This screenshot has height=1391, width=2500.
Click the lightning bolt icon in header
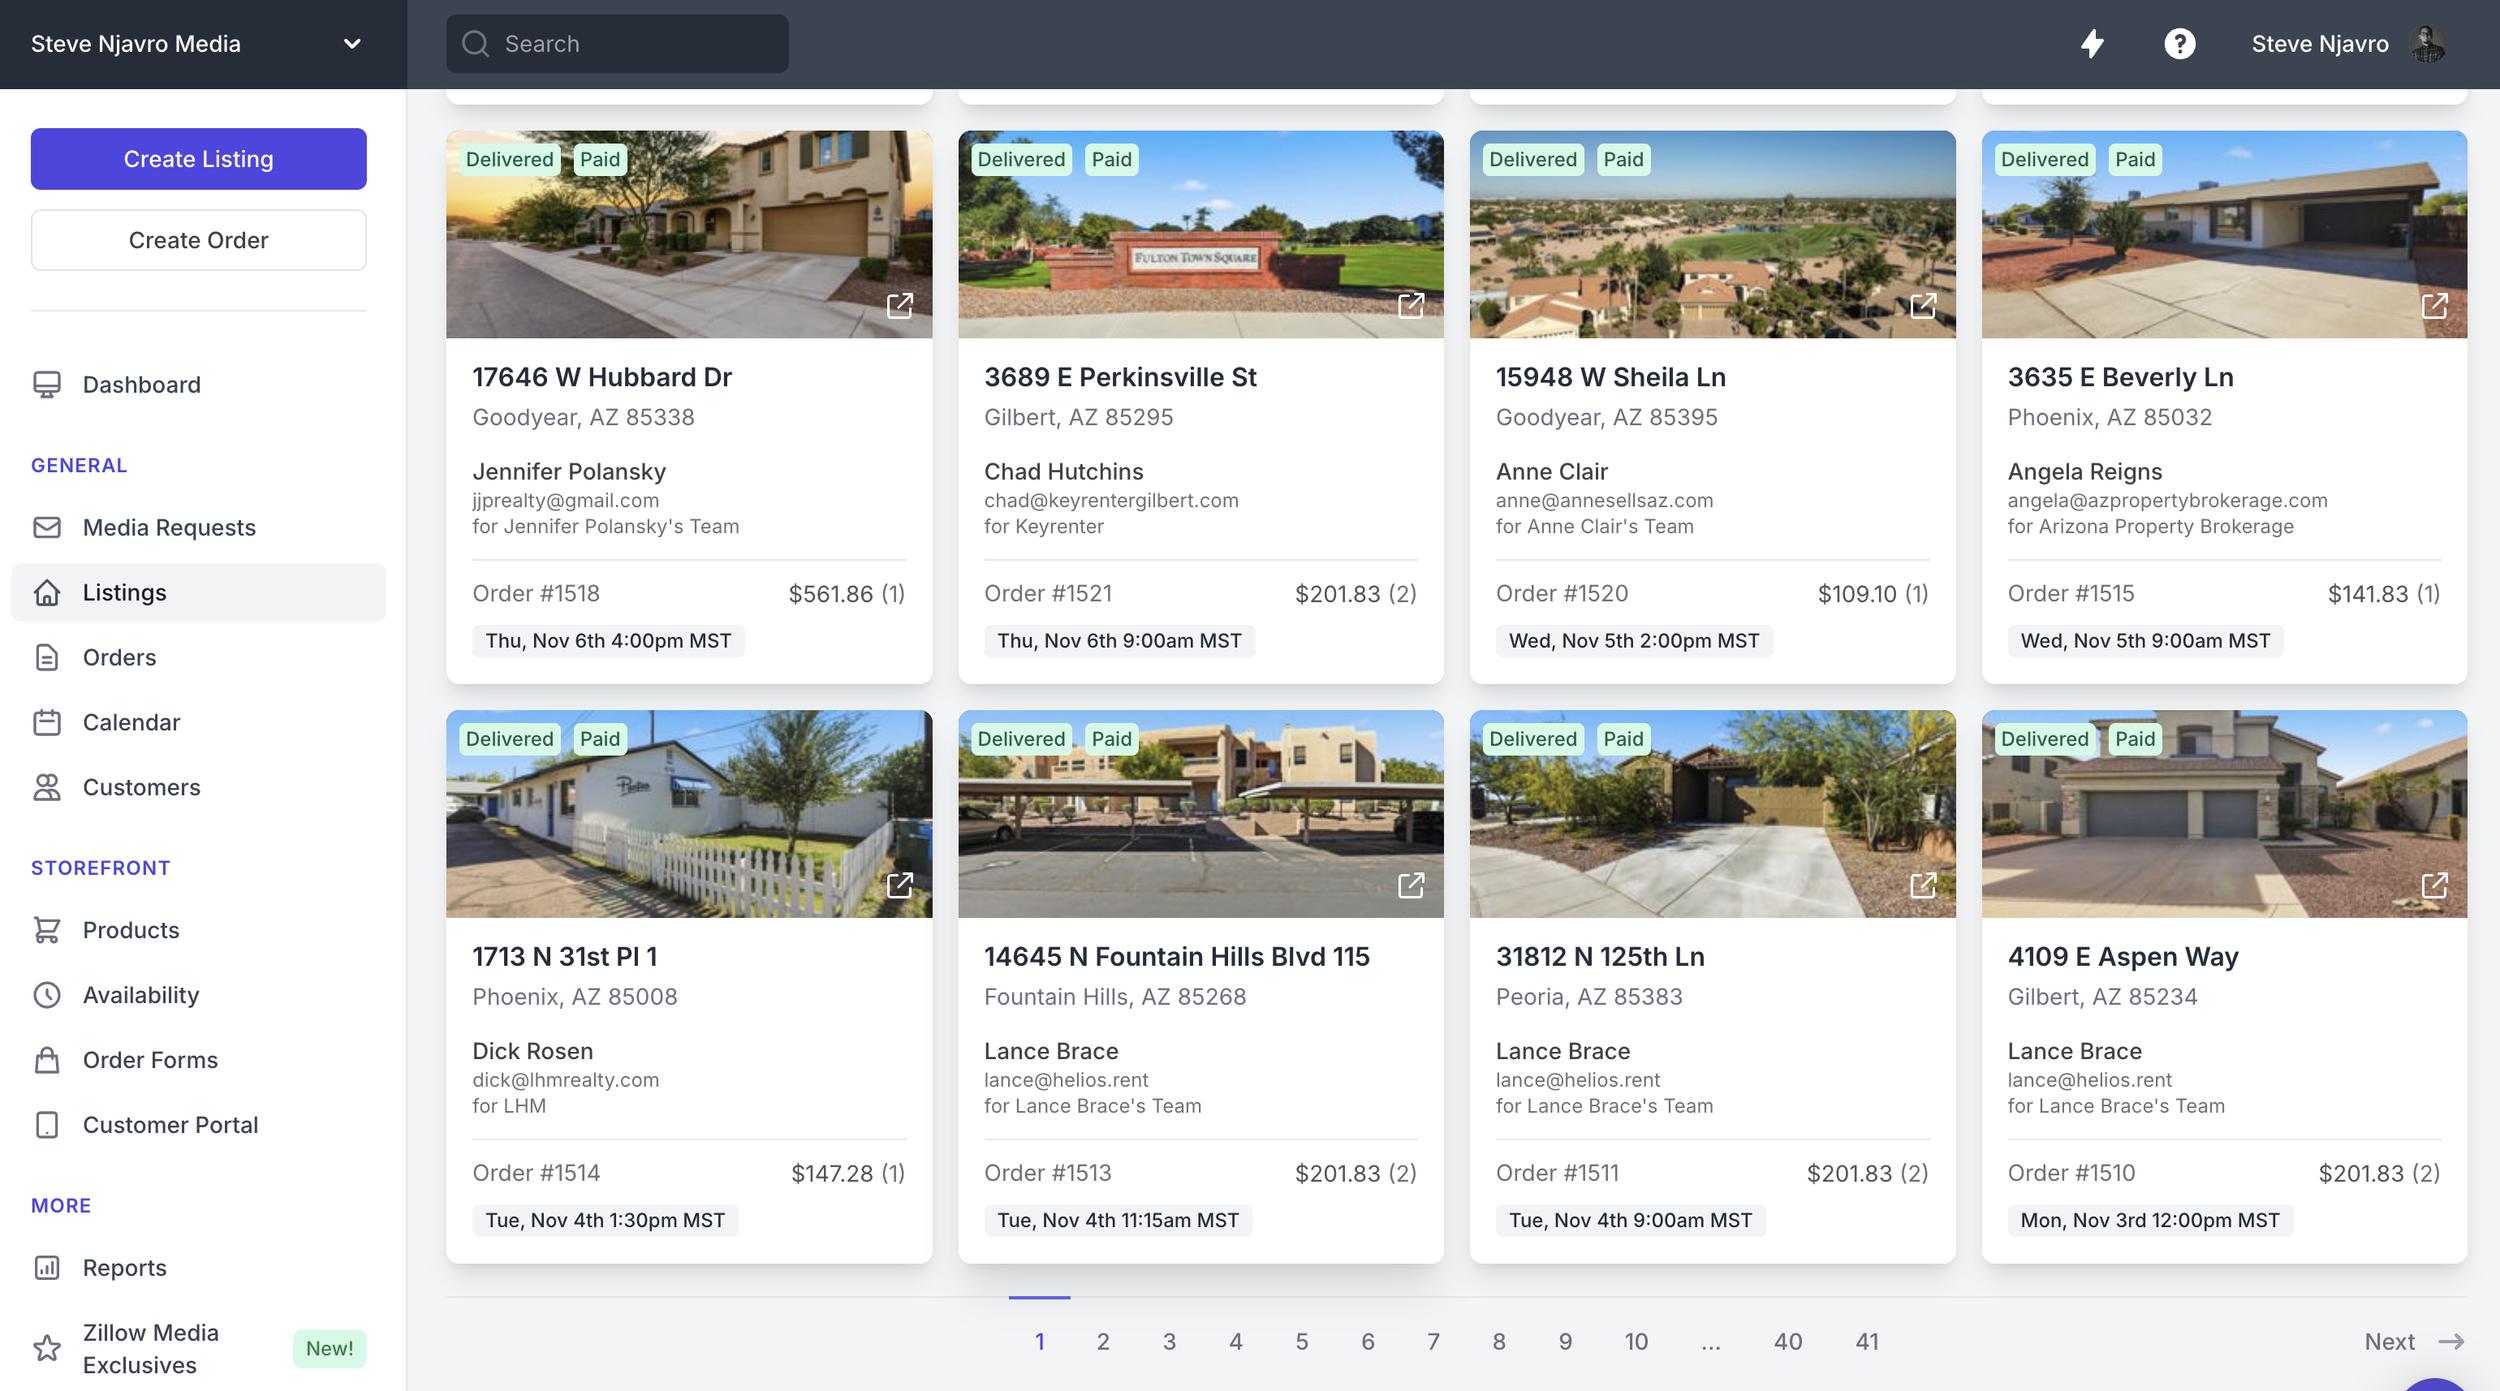(2092, 44)
